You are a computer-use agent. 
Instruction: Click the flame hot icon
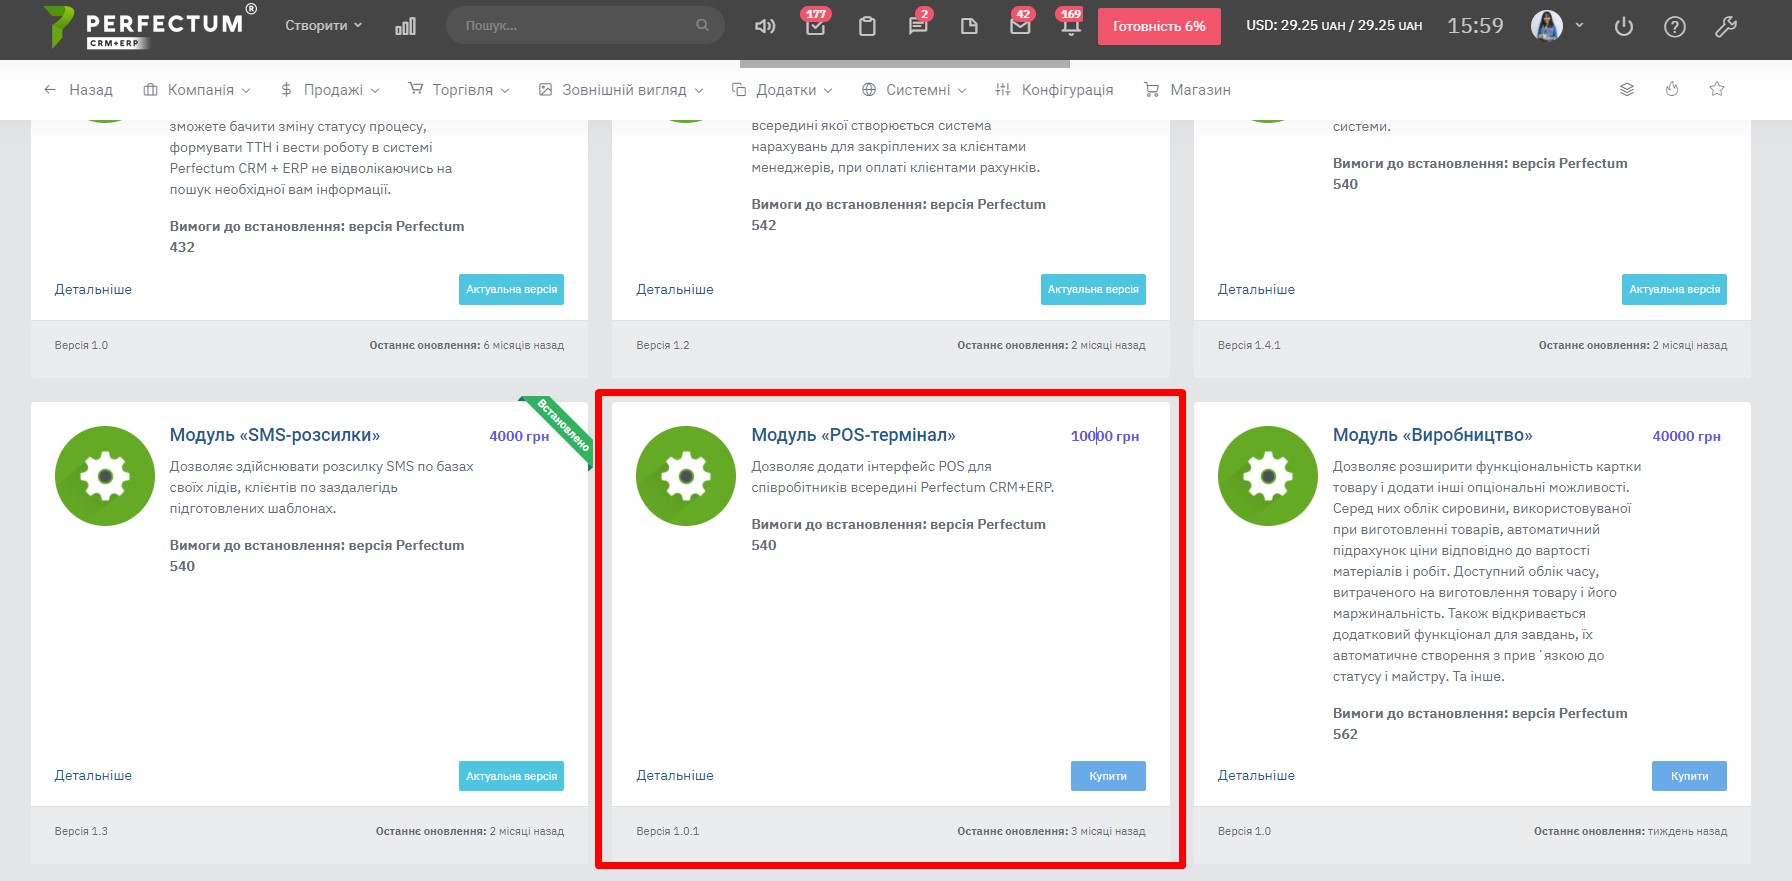[1672, 89]
